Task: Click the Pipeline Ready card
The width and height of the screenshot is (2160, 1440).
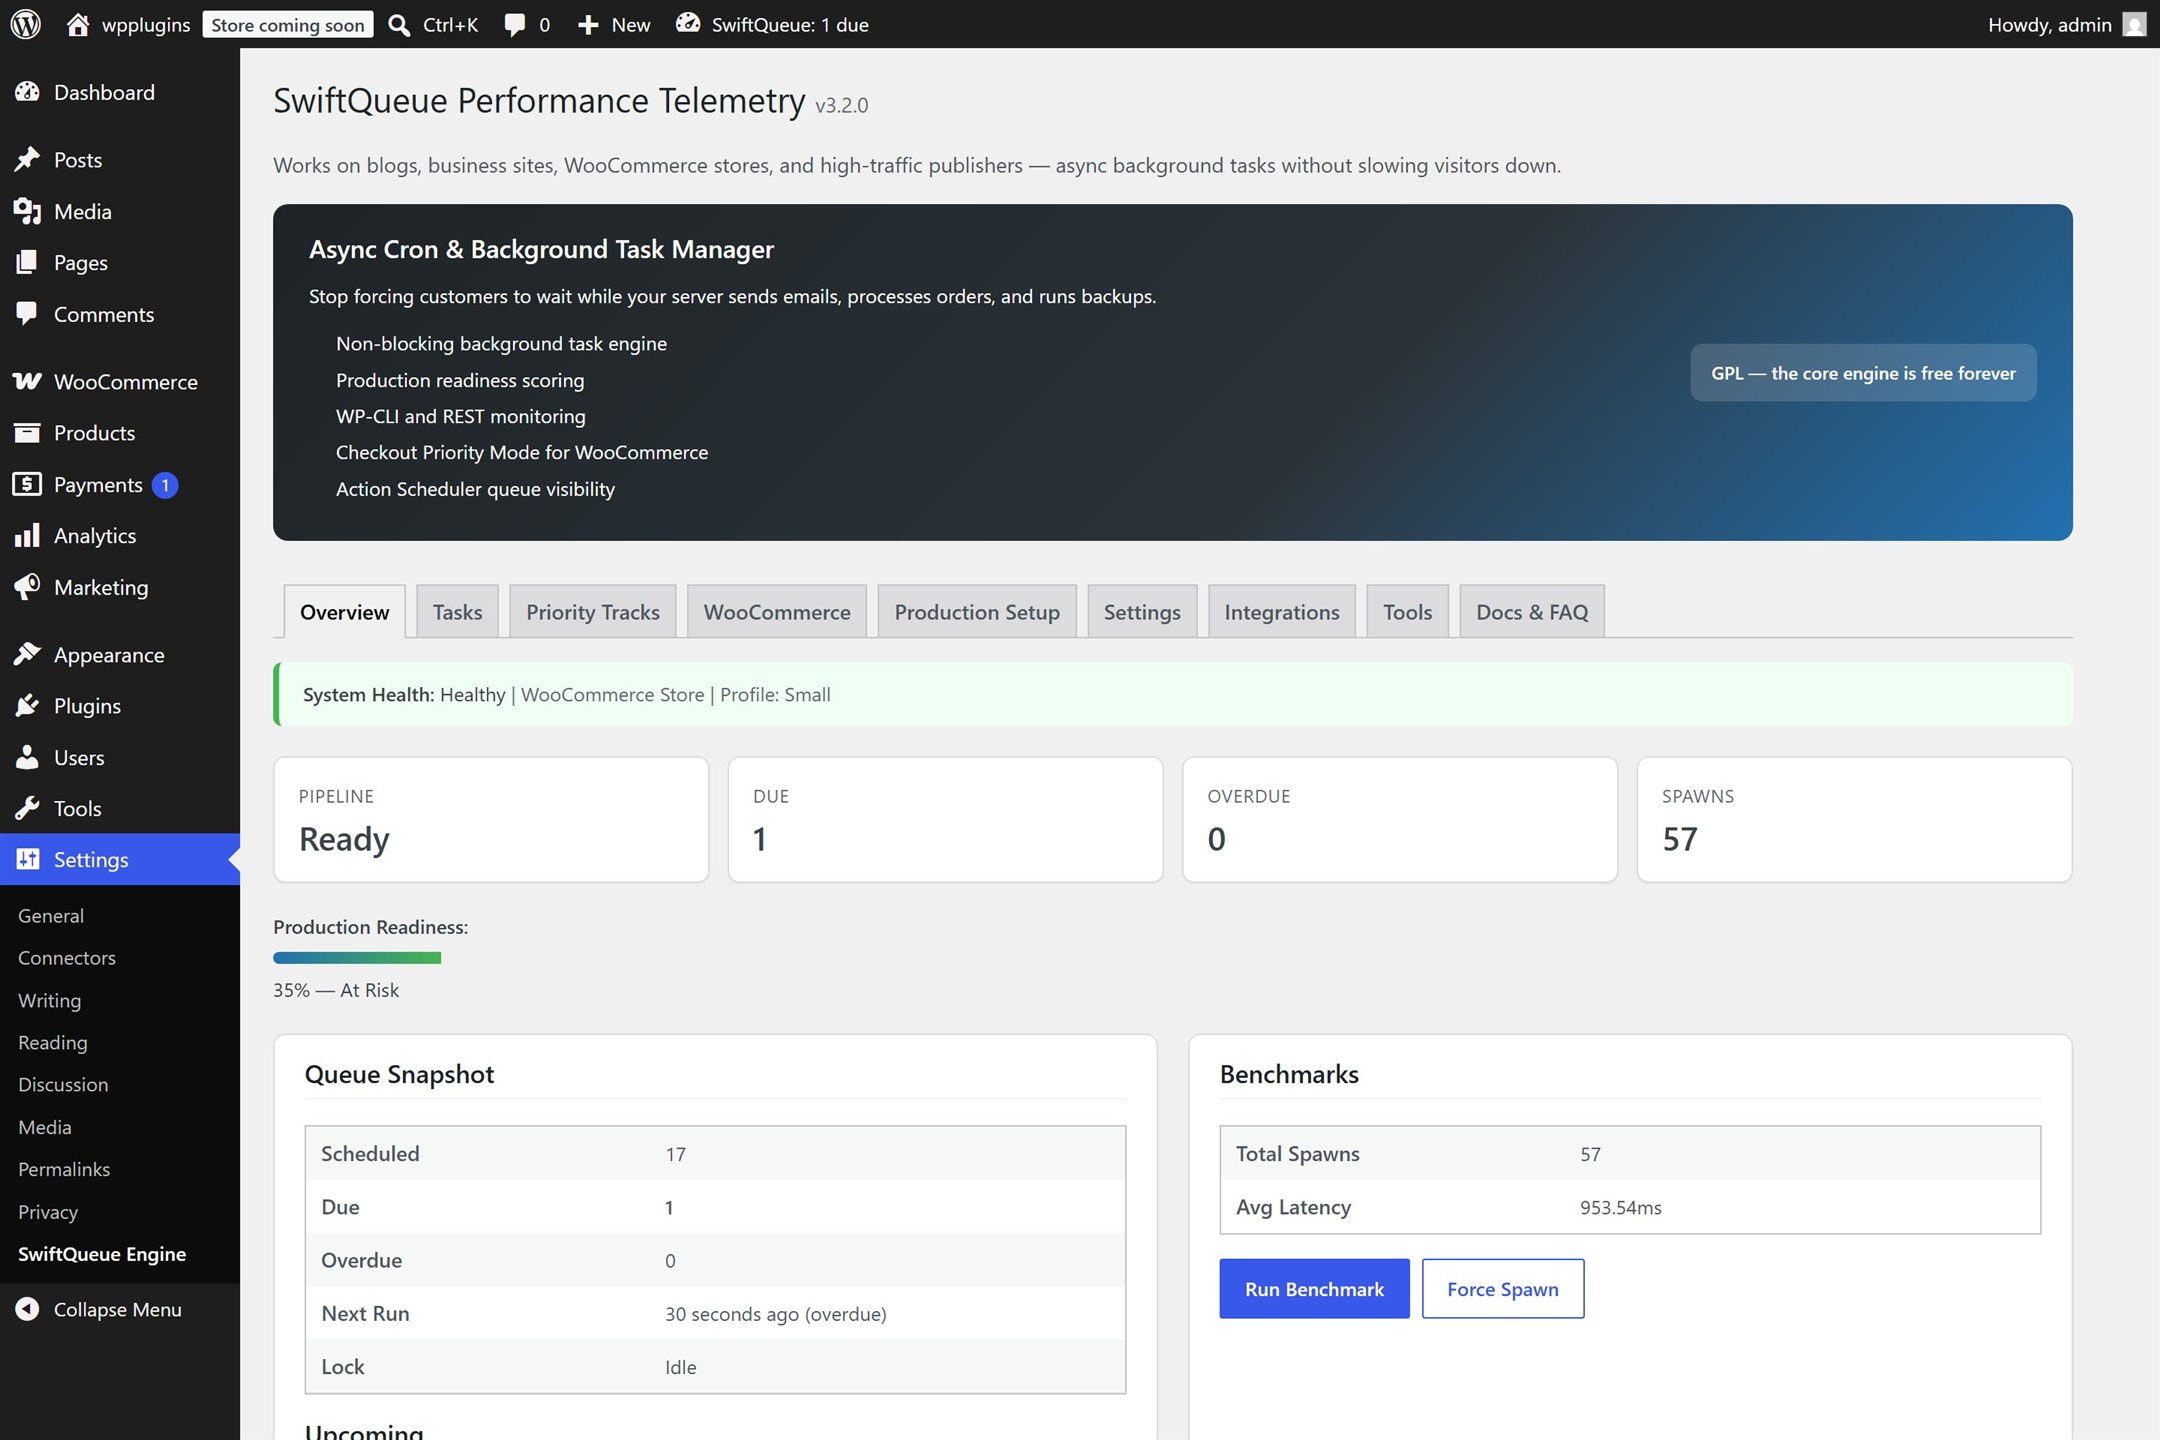Action: point(491,819)
